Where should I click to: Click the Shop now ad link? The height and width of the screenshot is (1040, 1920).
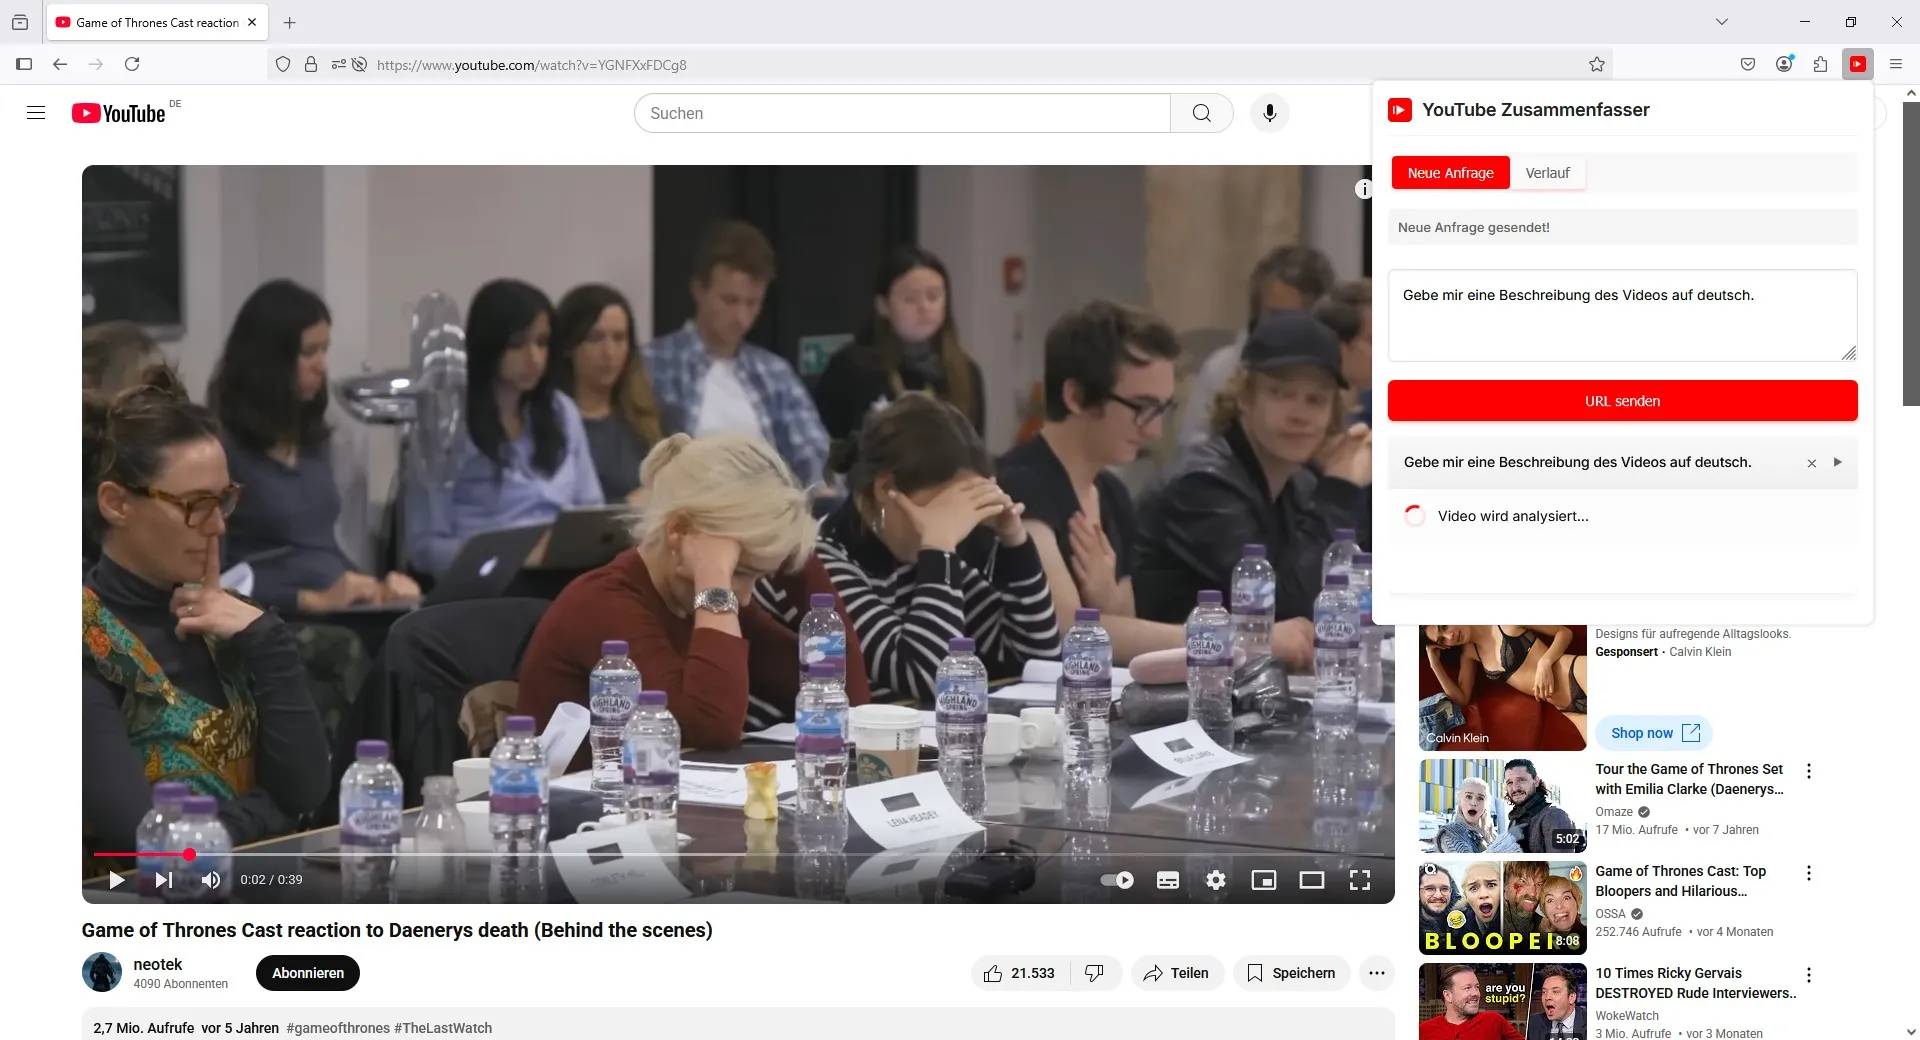1654,733
